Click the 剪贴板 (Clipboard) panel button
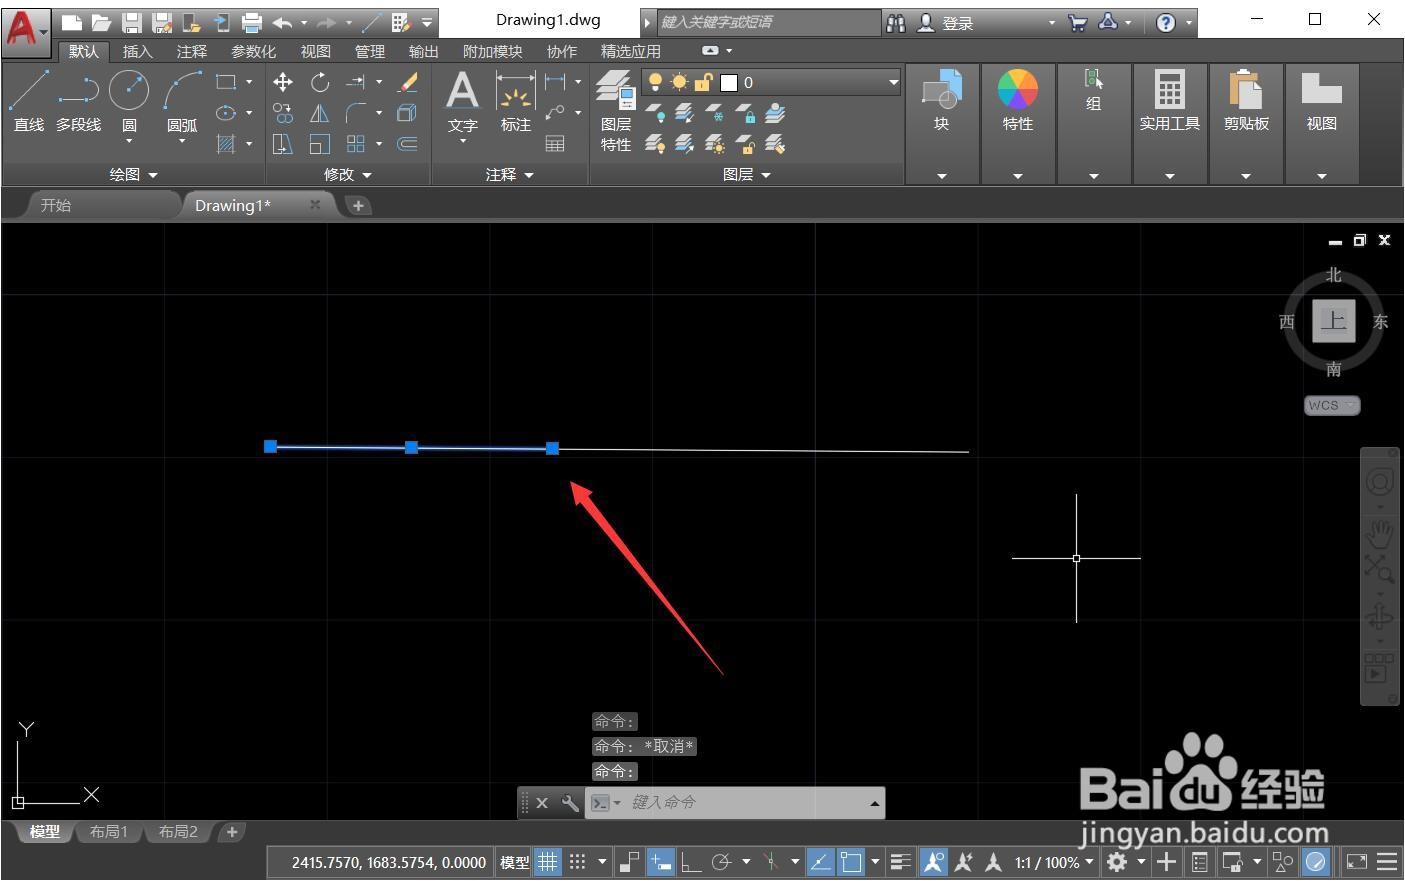The height and width of the screenshot is (881, 1405). [x=1246, y=101]
